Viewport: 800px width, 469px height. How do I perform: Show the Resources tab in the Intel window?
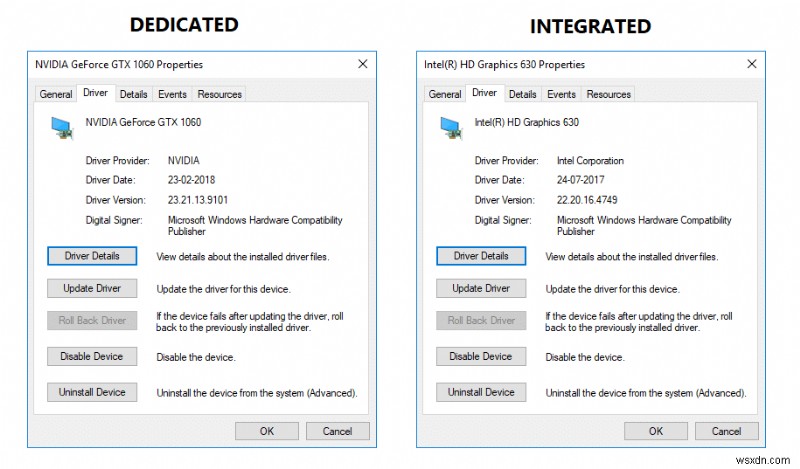coord(609,94)
